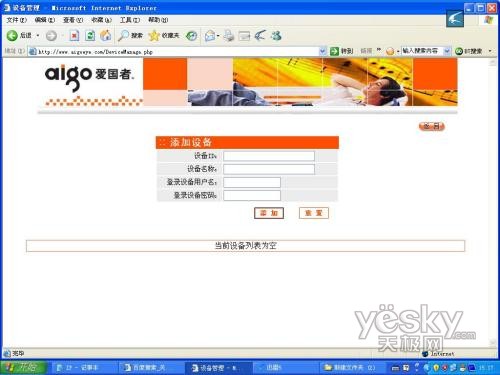The height and width of the screenshot is (375, 500).
Task: Click the Mail envelope icon
Action: [210, 36]
